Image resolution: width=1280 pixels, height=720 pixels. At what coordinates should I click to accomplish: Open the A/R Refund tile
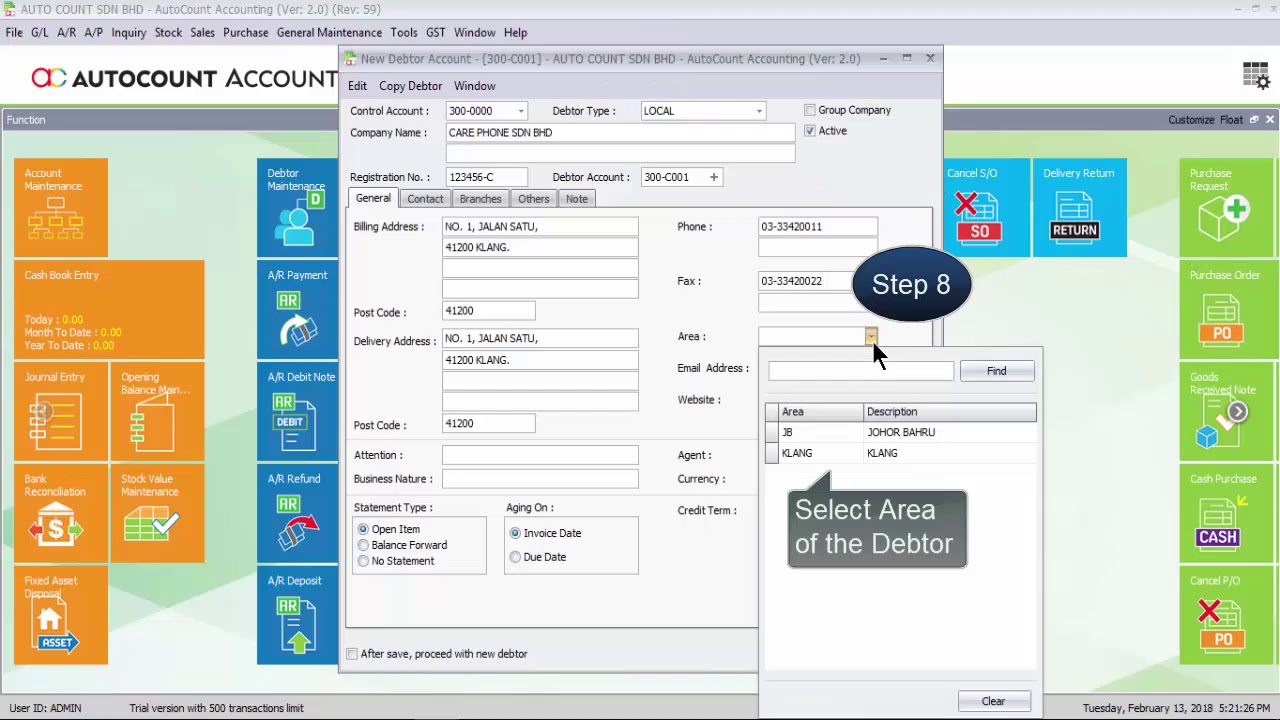(x=297, y=513)
